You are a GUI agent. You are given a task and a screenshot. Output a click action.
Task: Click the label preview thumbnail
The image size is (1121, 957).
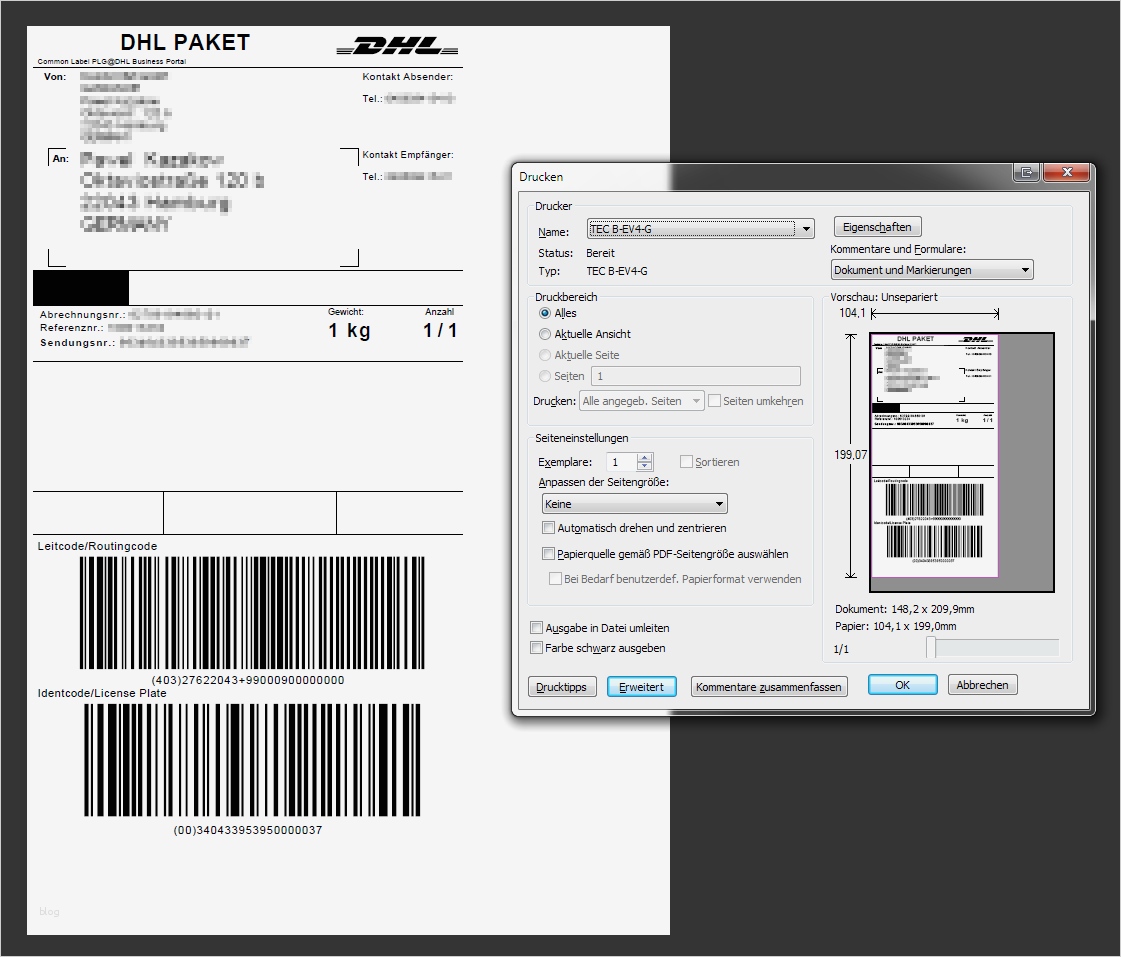934,455
